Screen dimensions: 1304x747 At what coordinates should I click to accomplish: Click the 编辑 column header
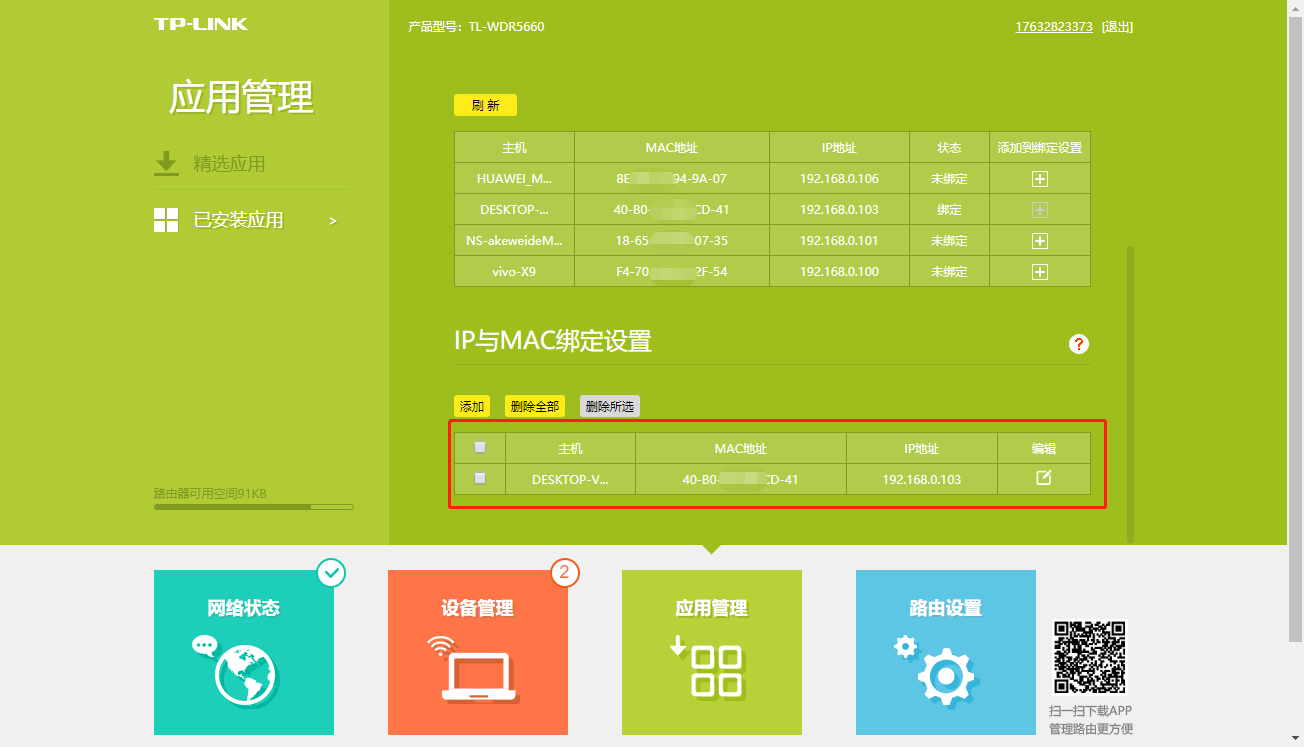coord(1043,449)
